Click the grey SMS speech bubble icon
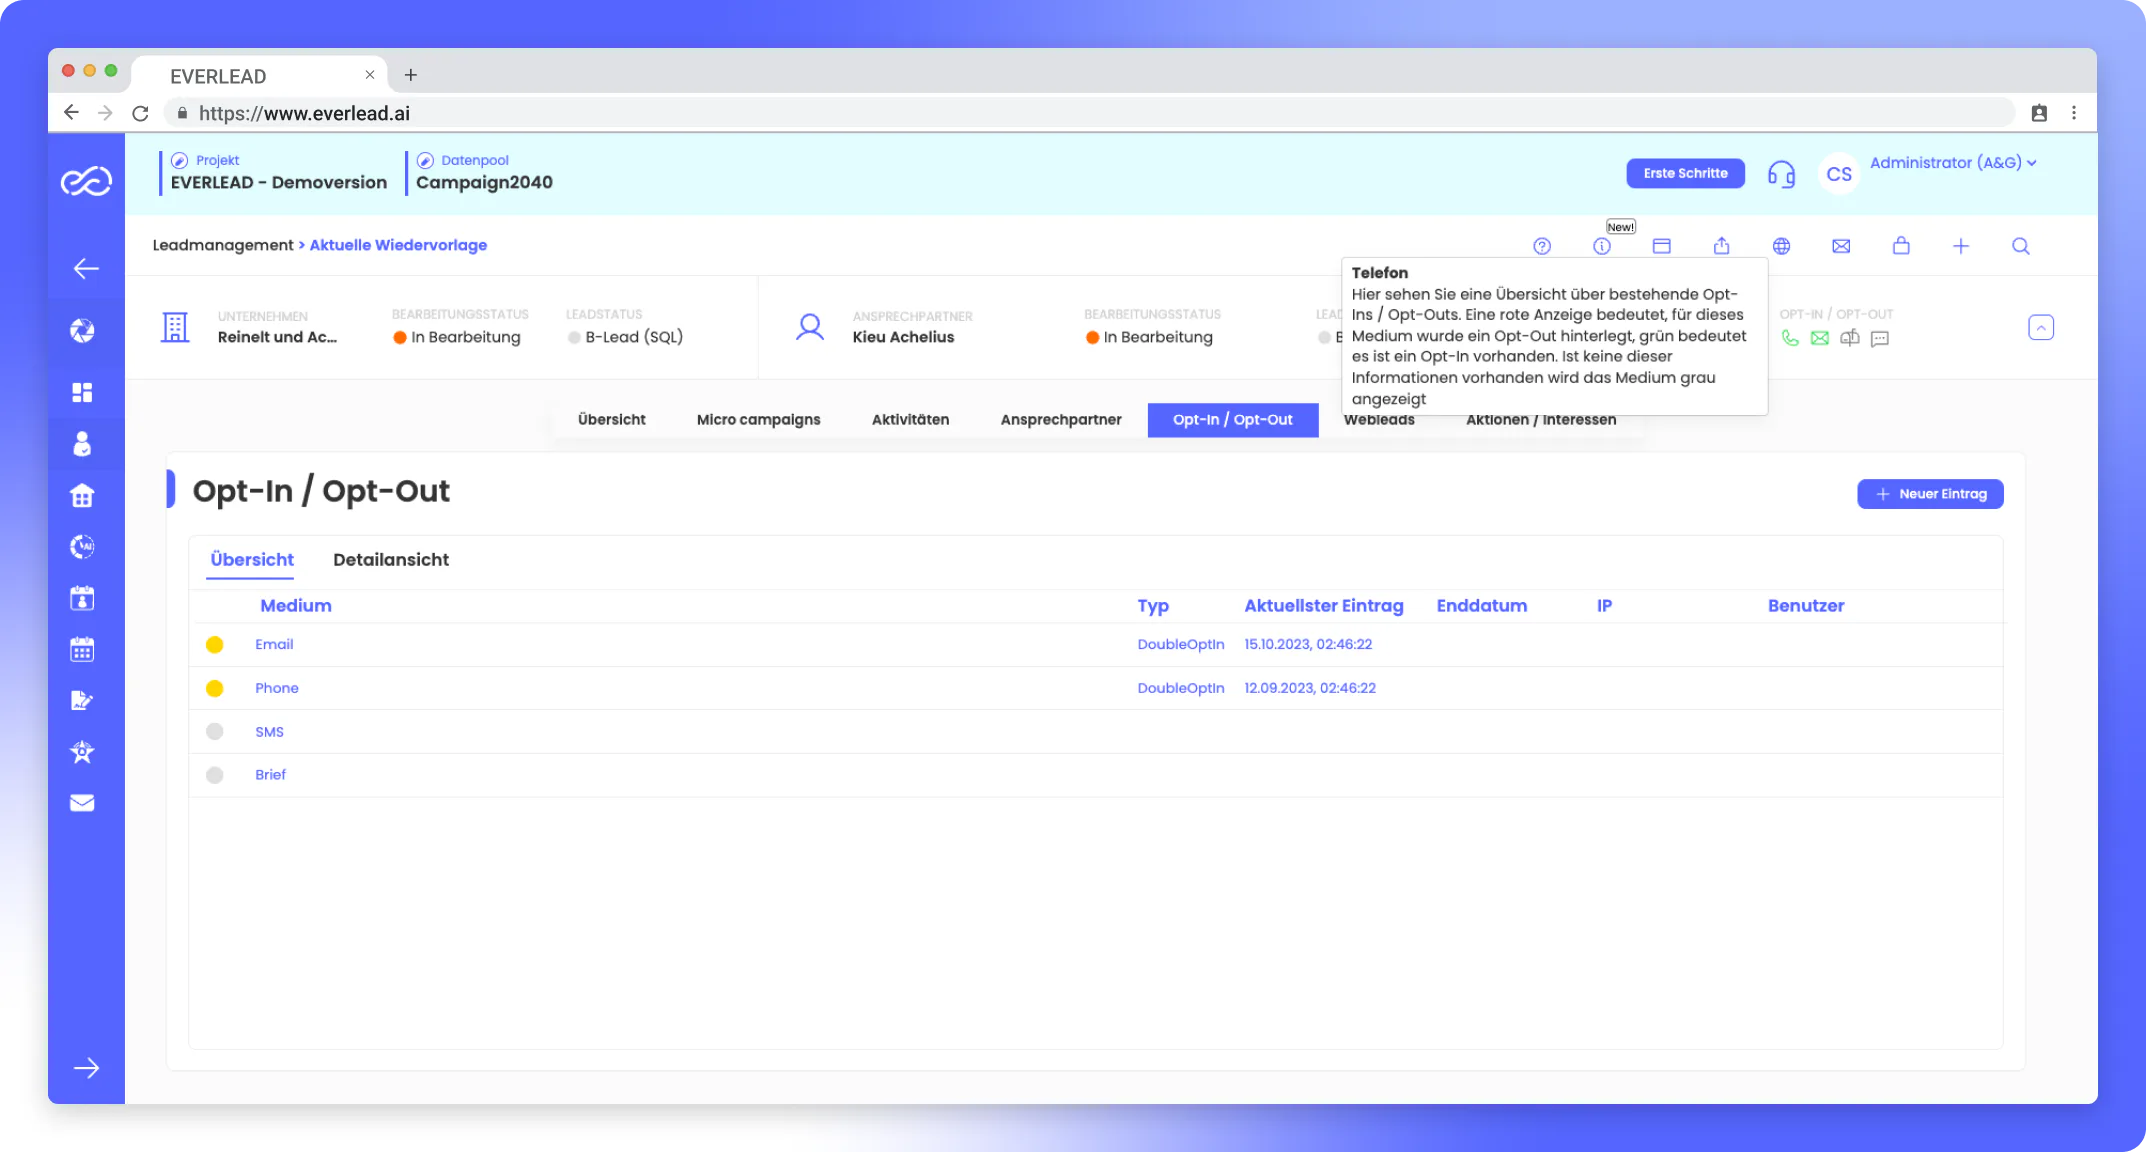This screenshot has height=1152, width=2146. point(1880,338)
